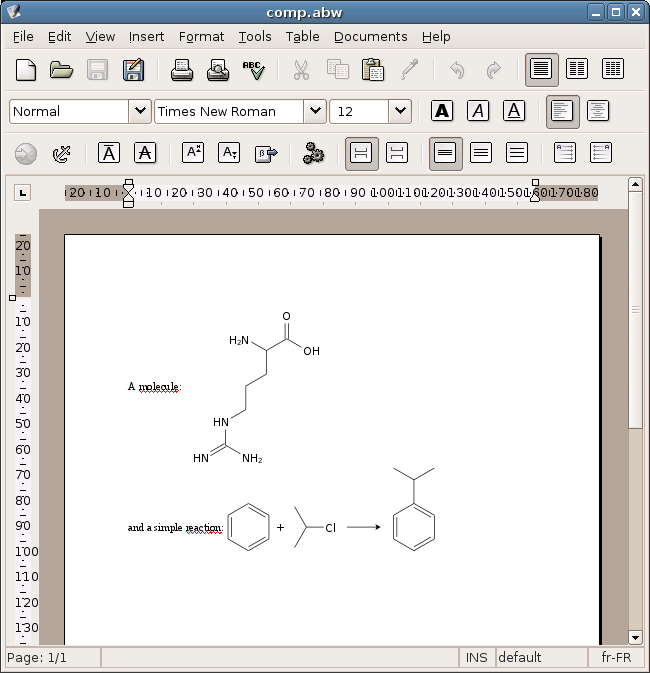
Task: Run the spell check tool
Action: coord(253,70)
